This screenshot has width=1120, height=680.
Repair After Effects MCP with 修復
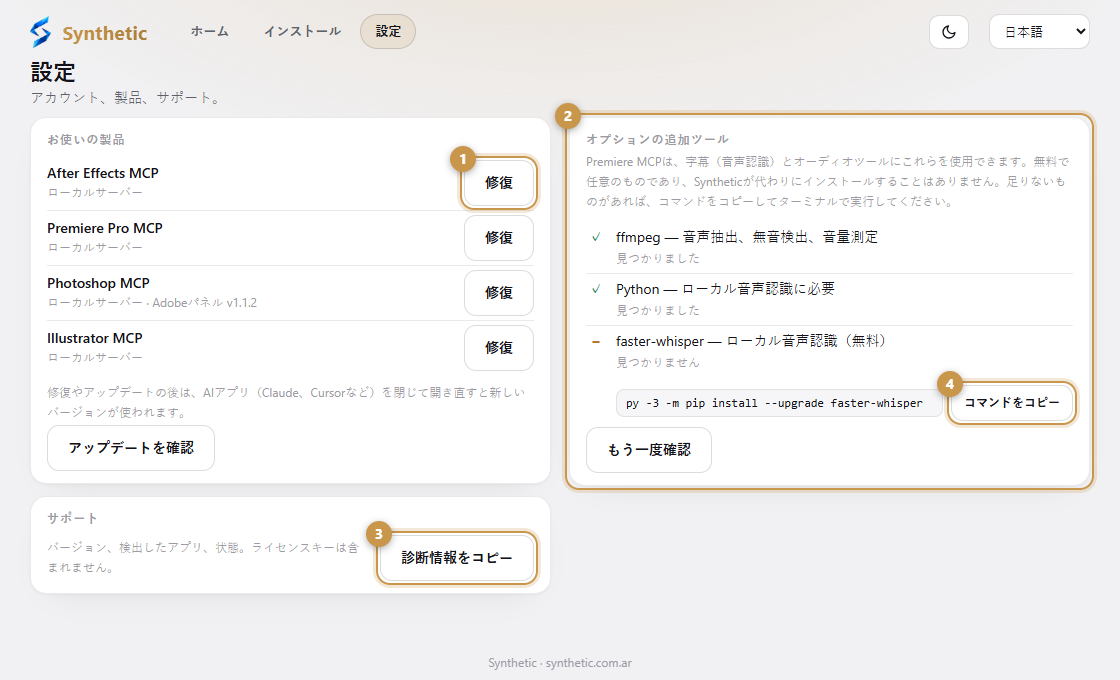pos(499,183)
